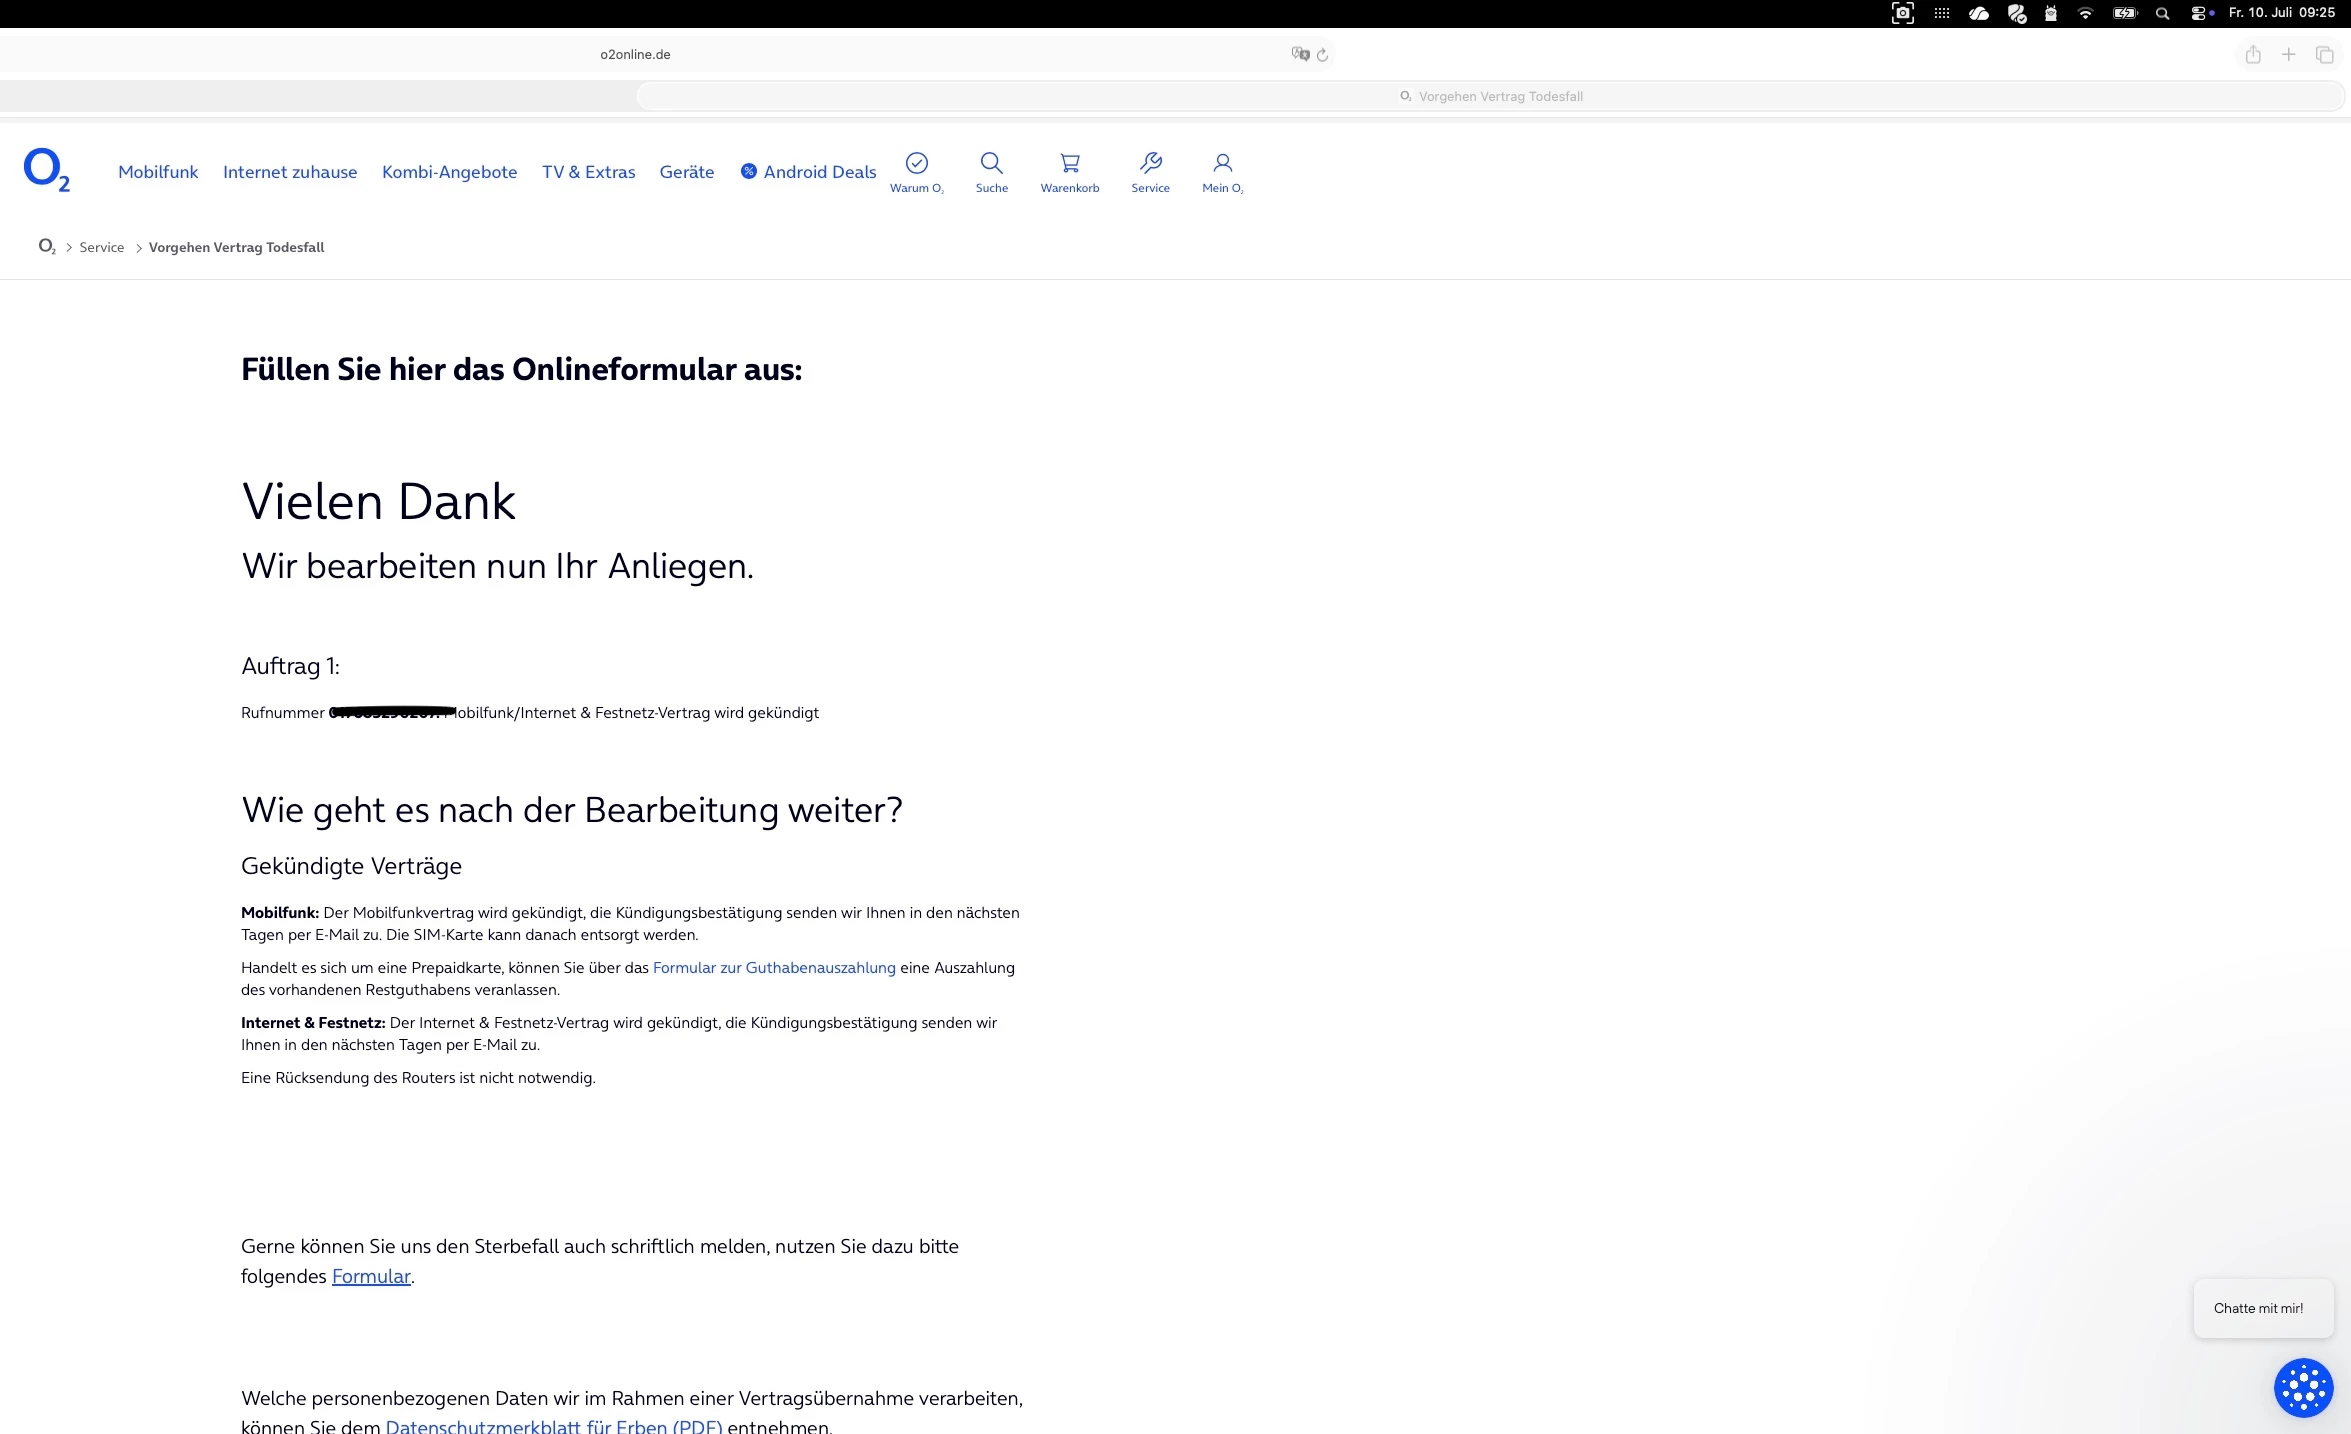Click the cloud icon in the menu bar
Screen dimensions: 2351x1434
[x=1978, y=13]
